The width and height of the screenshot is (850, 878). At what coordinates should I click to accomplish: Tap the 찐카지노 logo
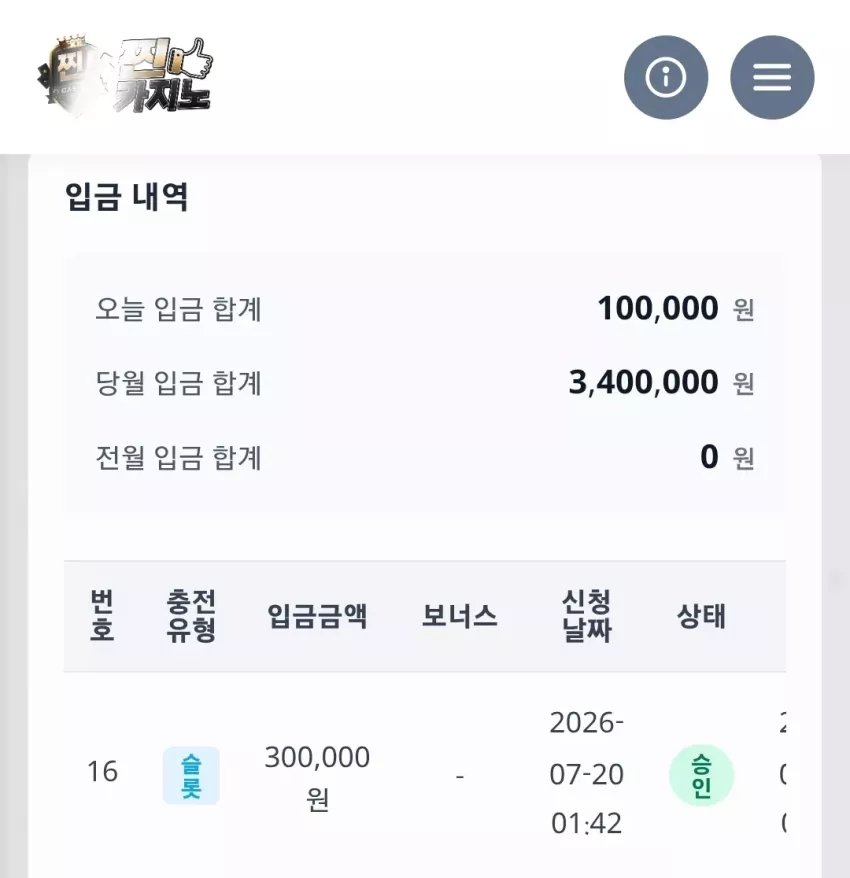tap(126, 77)
